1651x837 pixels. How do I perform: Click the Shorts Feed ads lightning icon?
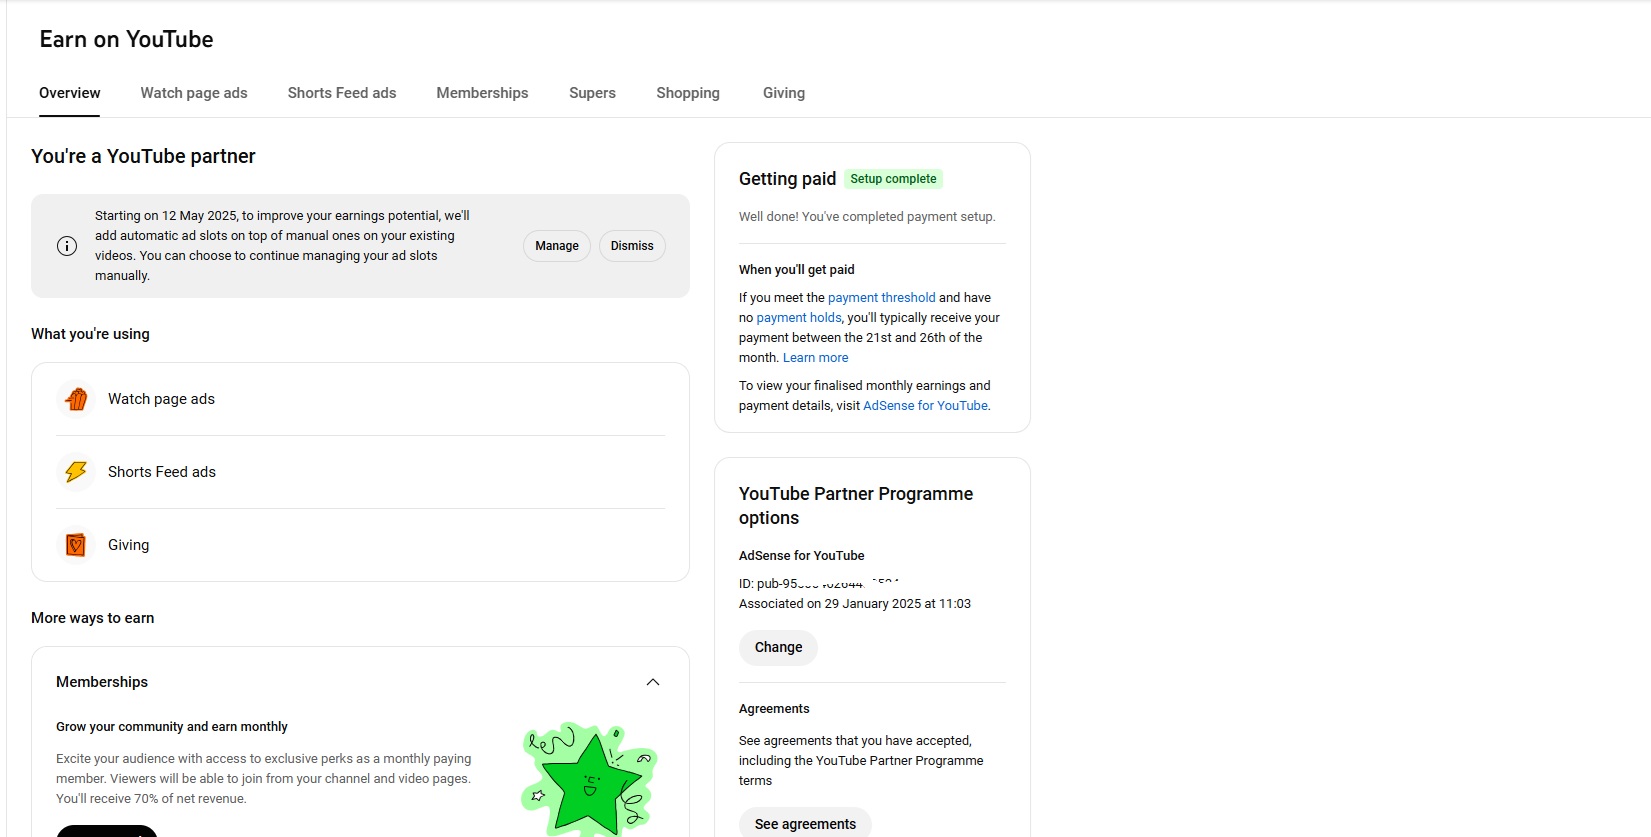[76, 472]
